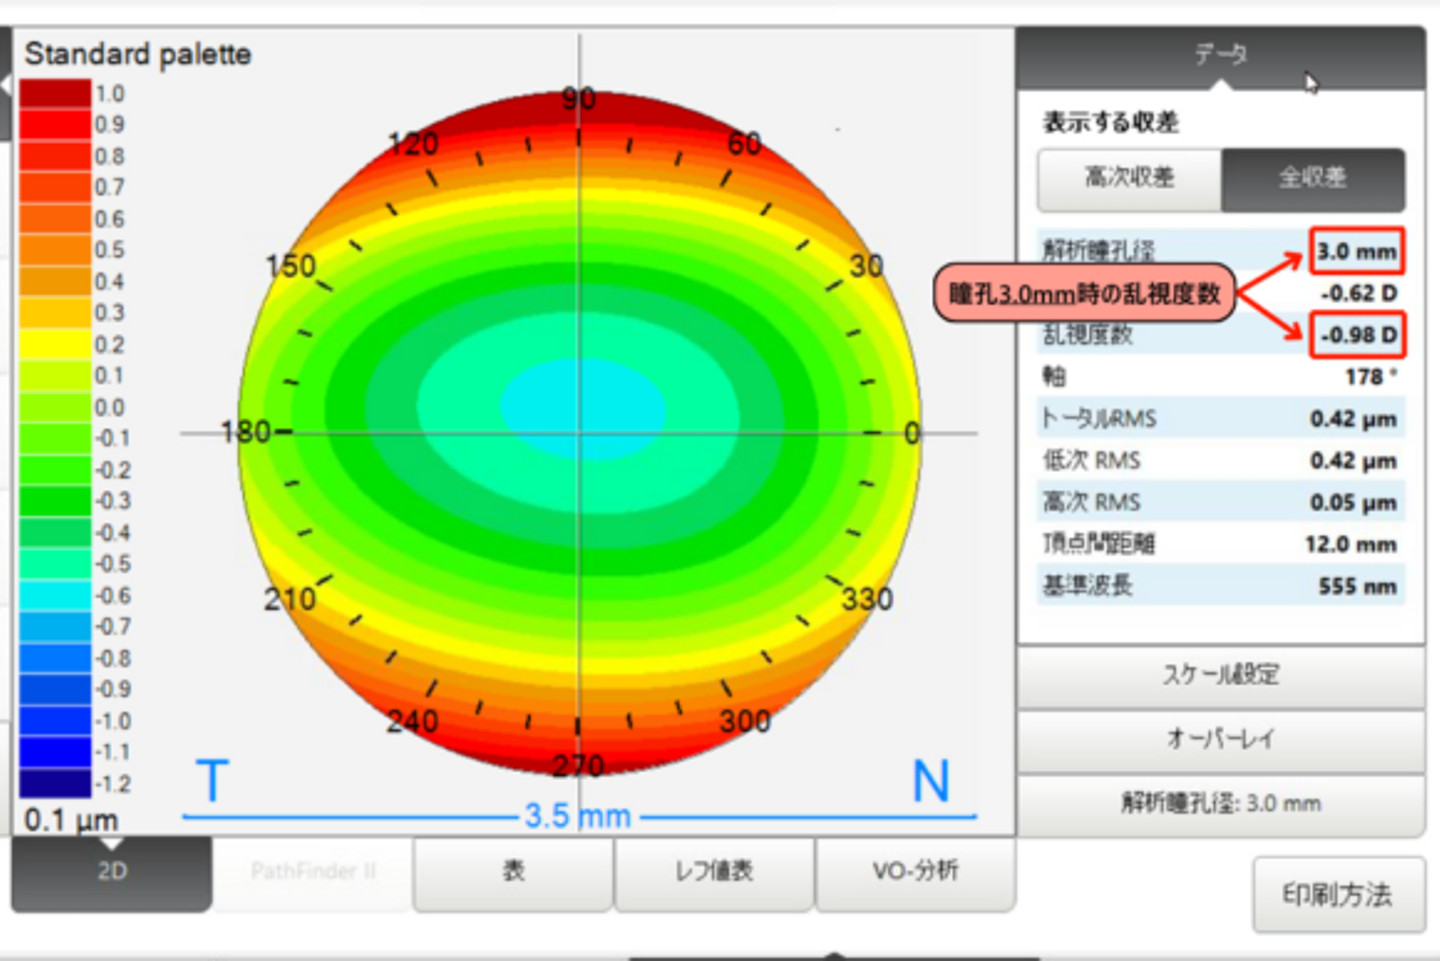Click the crosshair center of the wavefront map
1440x961 pixels.
579,433
